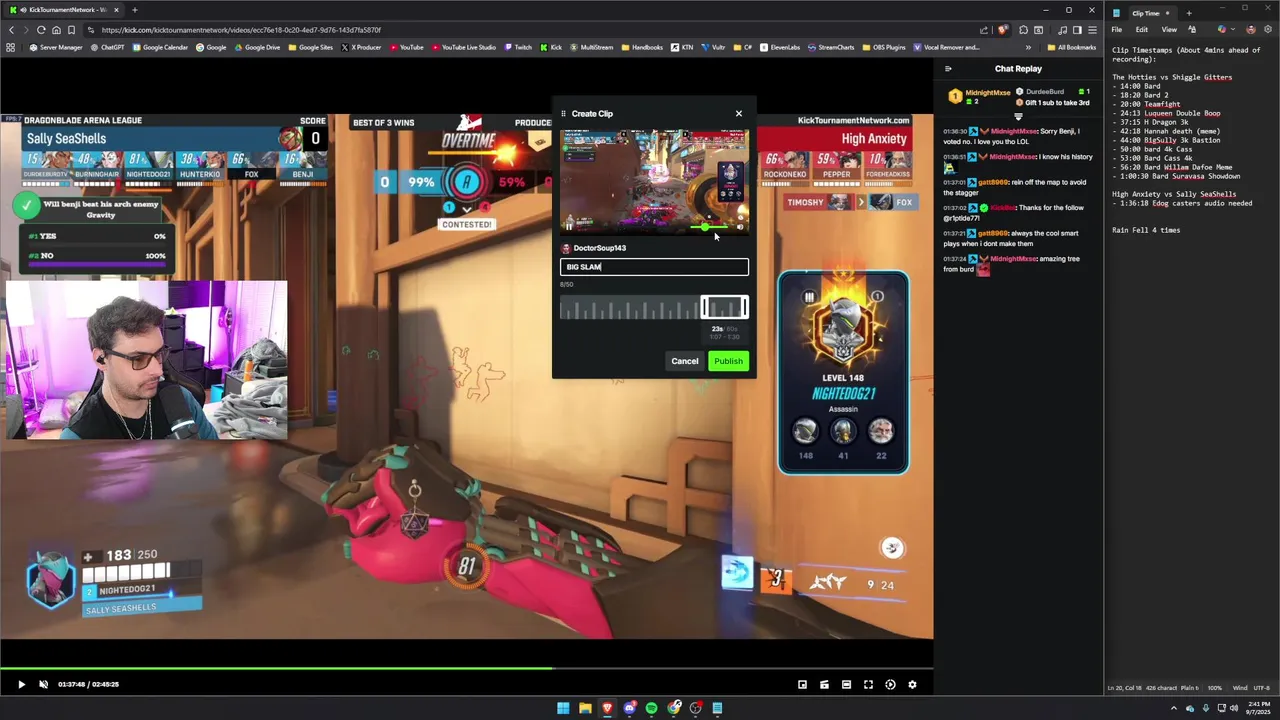Open picture-in-picture mode on video player
The image size is (1280, 720).
pos(802,685)
